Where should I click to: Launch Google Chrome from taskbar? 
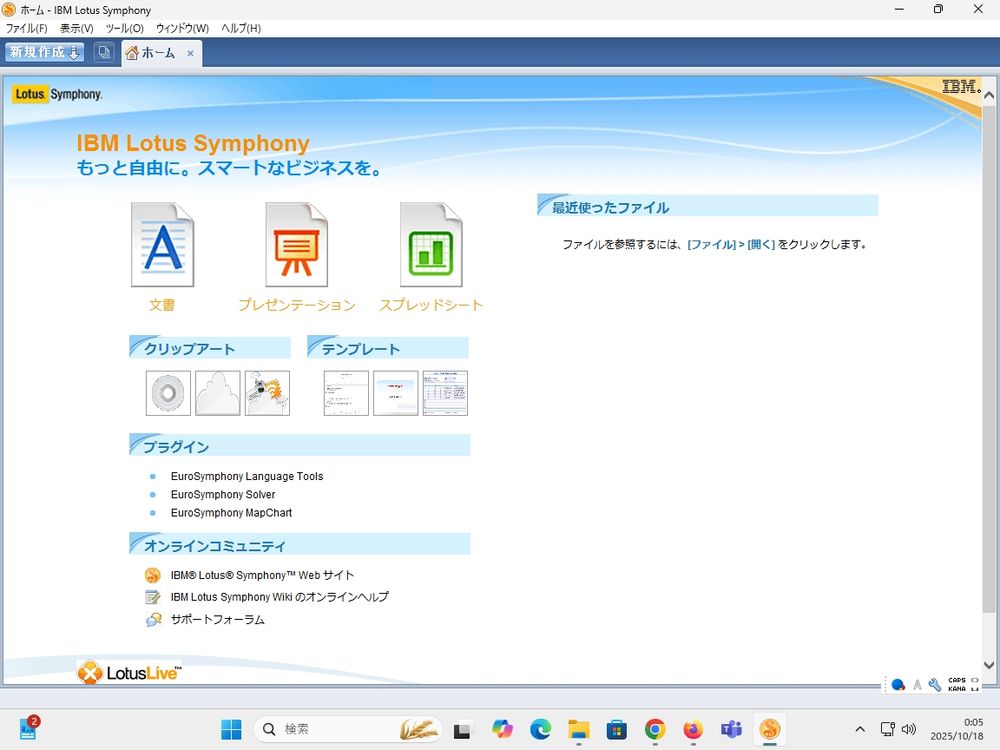655,729
